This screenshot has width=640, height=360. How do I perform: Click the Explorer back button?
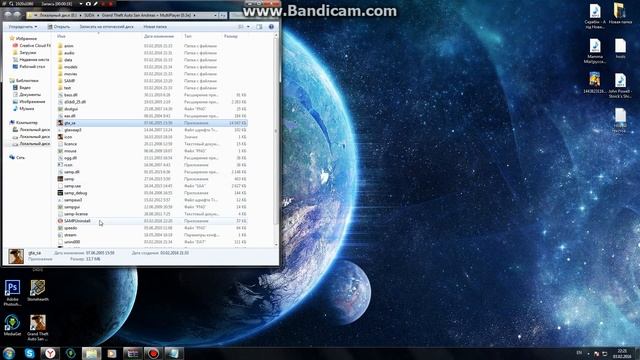point(8,15)
